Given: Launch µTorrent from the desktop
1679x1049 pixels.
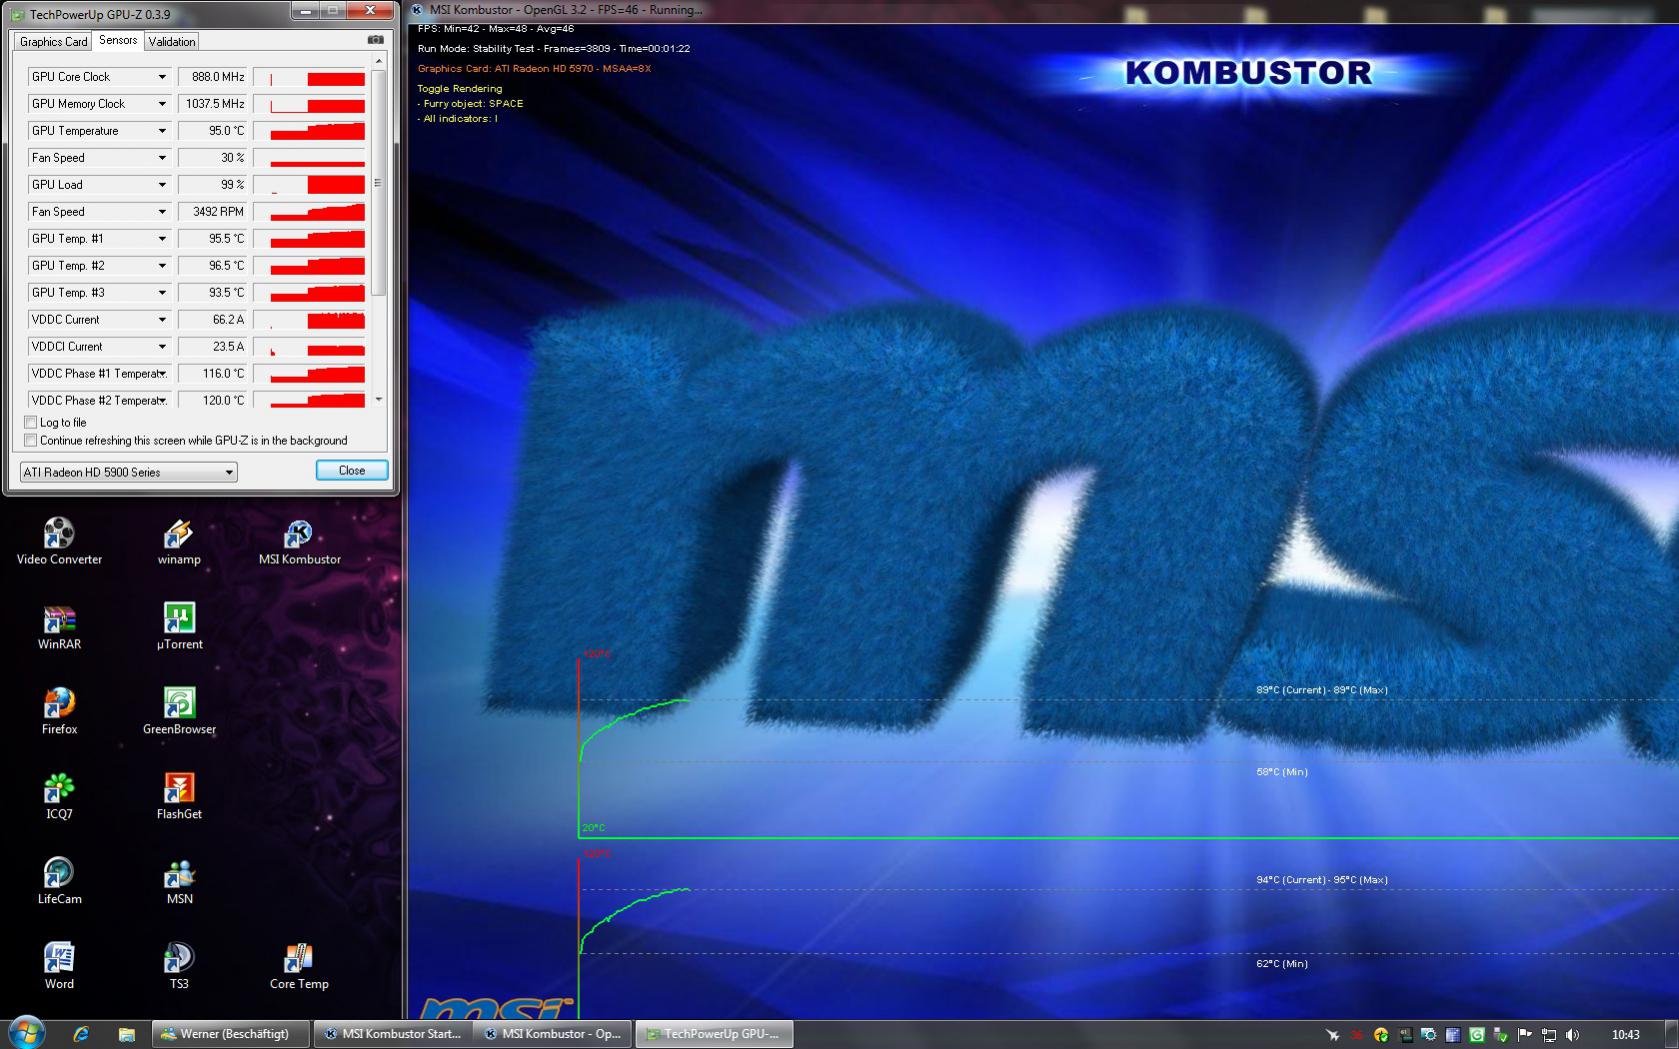Looking at the screenshot, I should (179, 627).
